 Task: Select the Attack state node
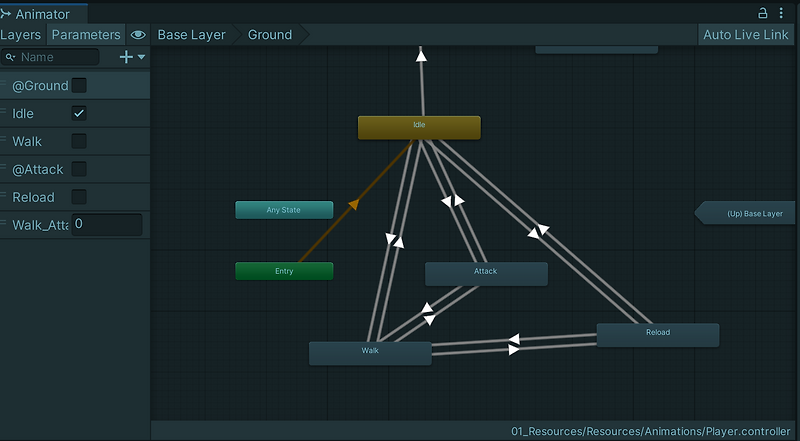(486, 274)
